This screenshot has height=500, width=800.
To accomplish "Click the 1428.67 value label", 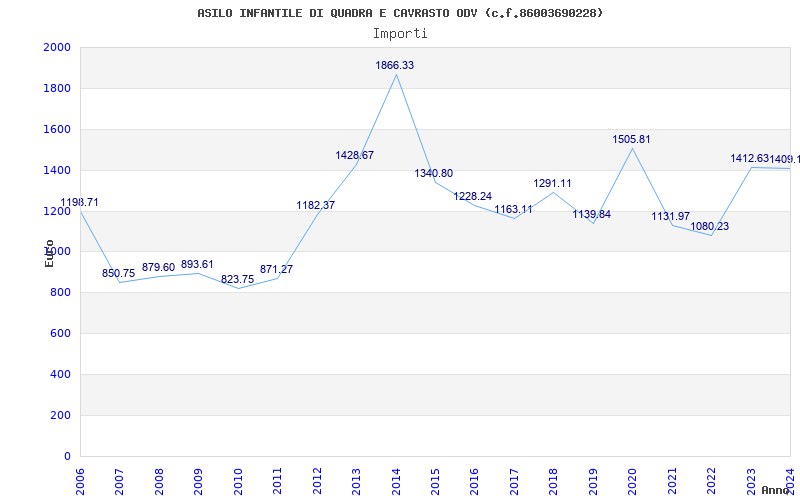I will click(355, 155).
